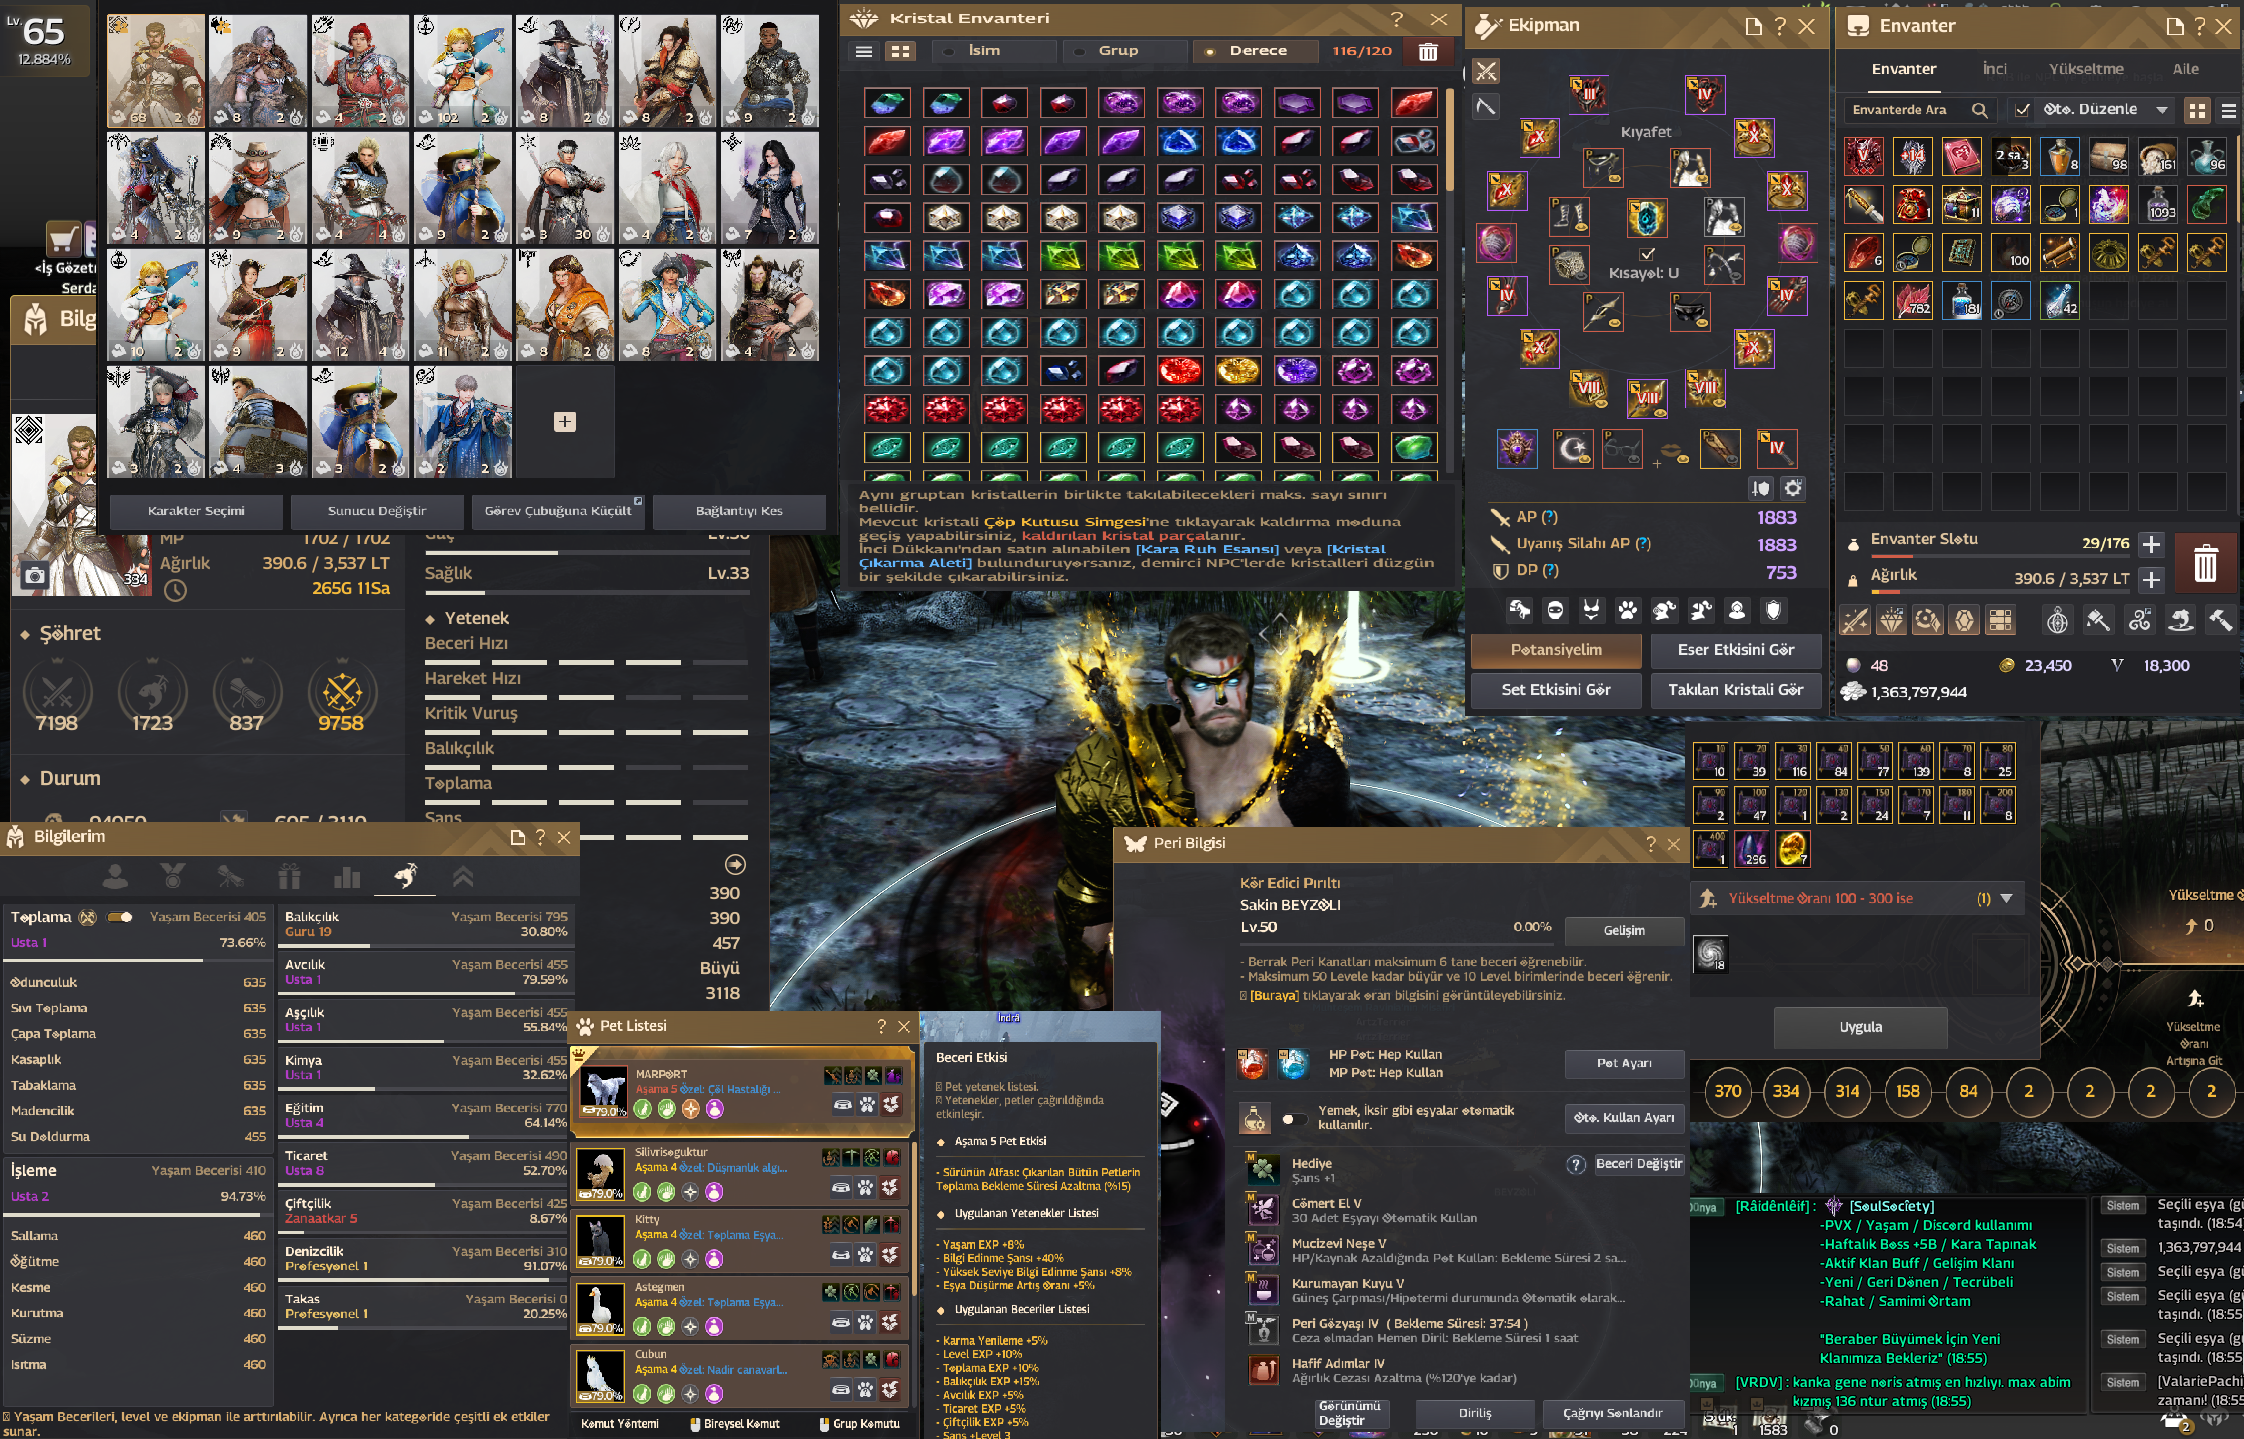2244x1439 pixels.
Task: Click the Takılan Kristali Gör button
Action: (x=1735, y=690)
